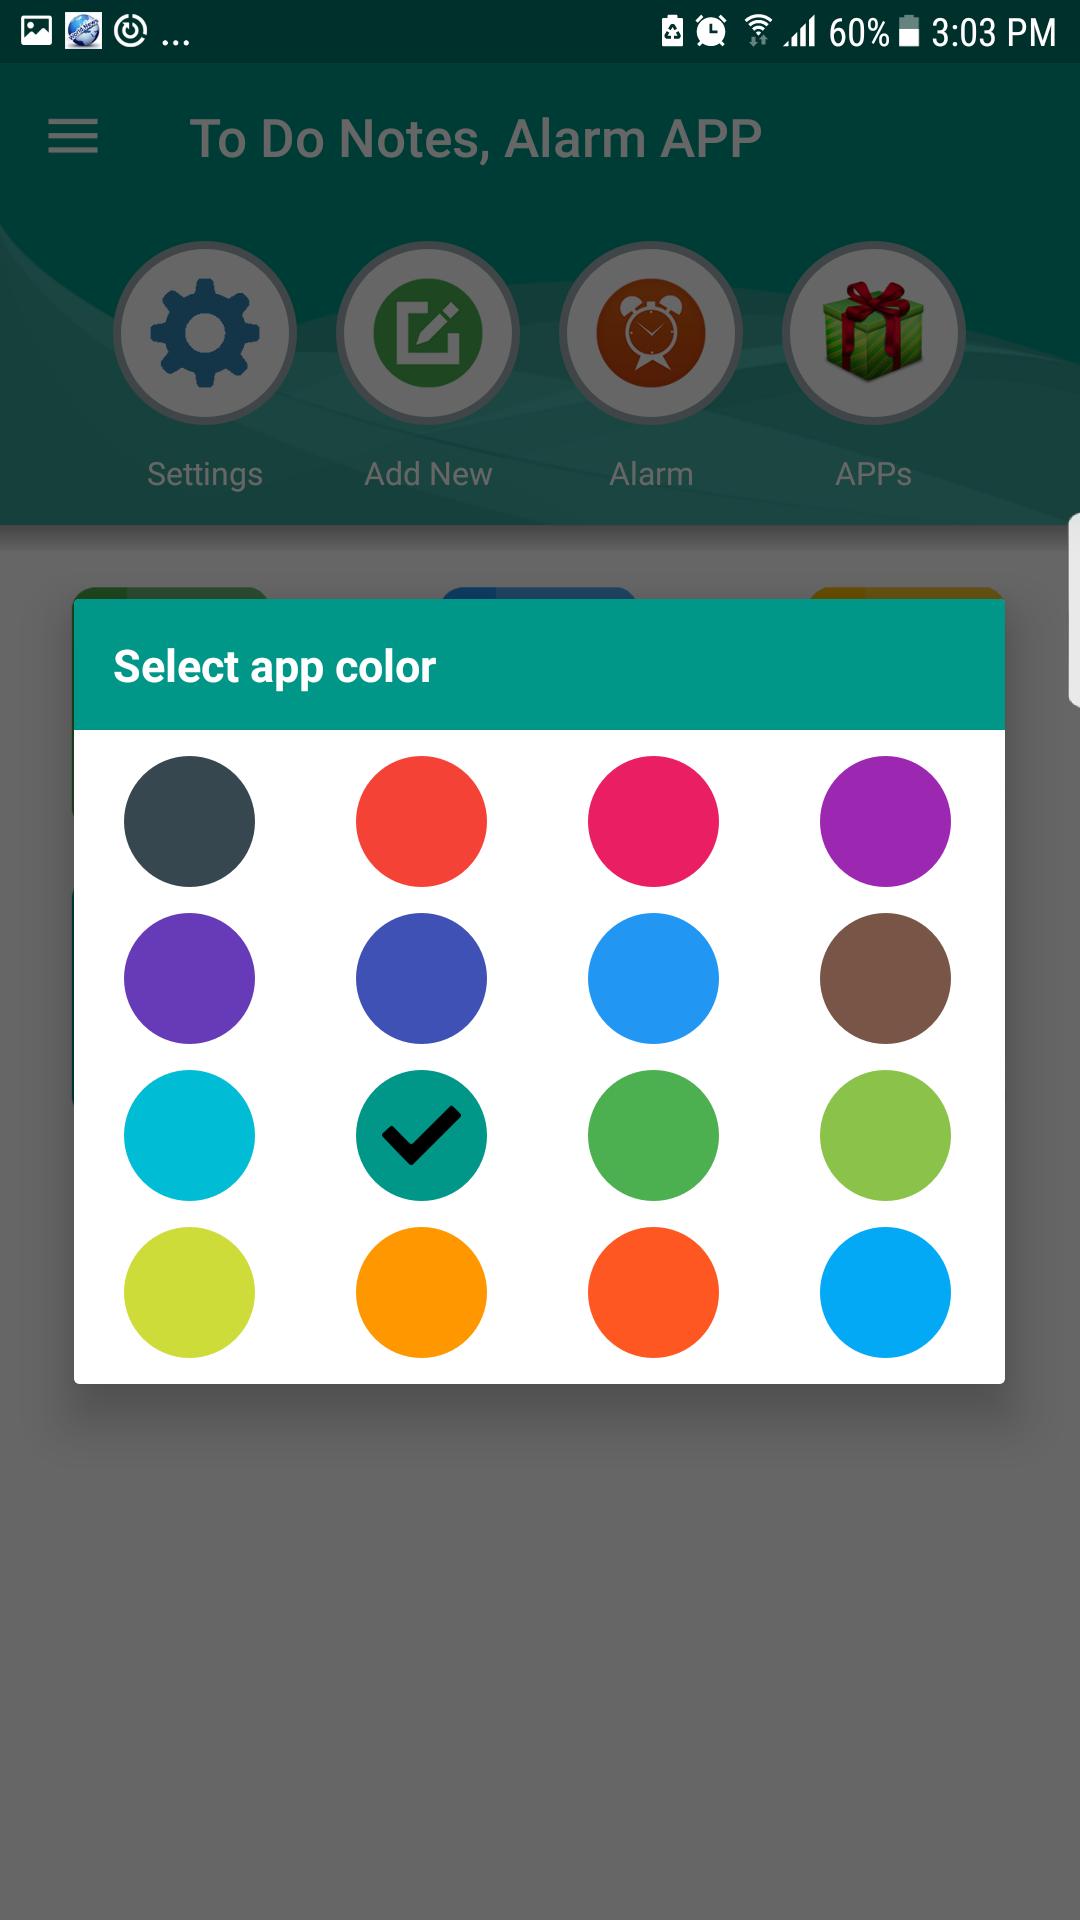Click the Add New label
The image size is (1080, 1920).
point(428,474)
